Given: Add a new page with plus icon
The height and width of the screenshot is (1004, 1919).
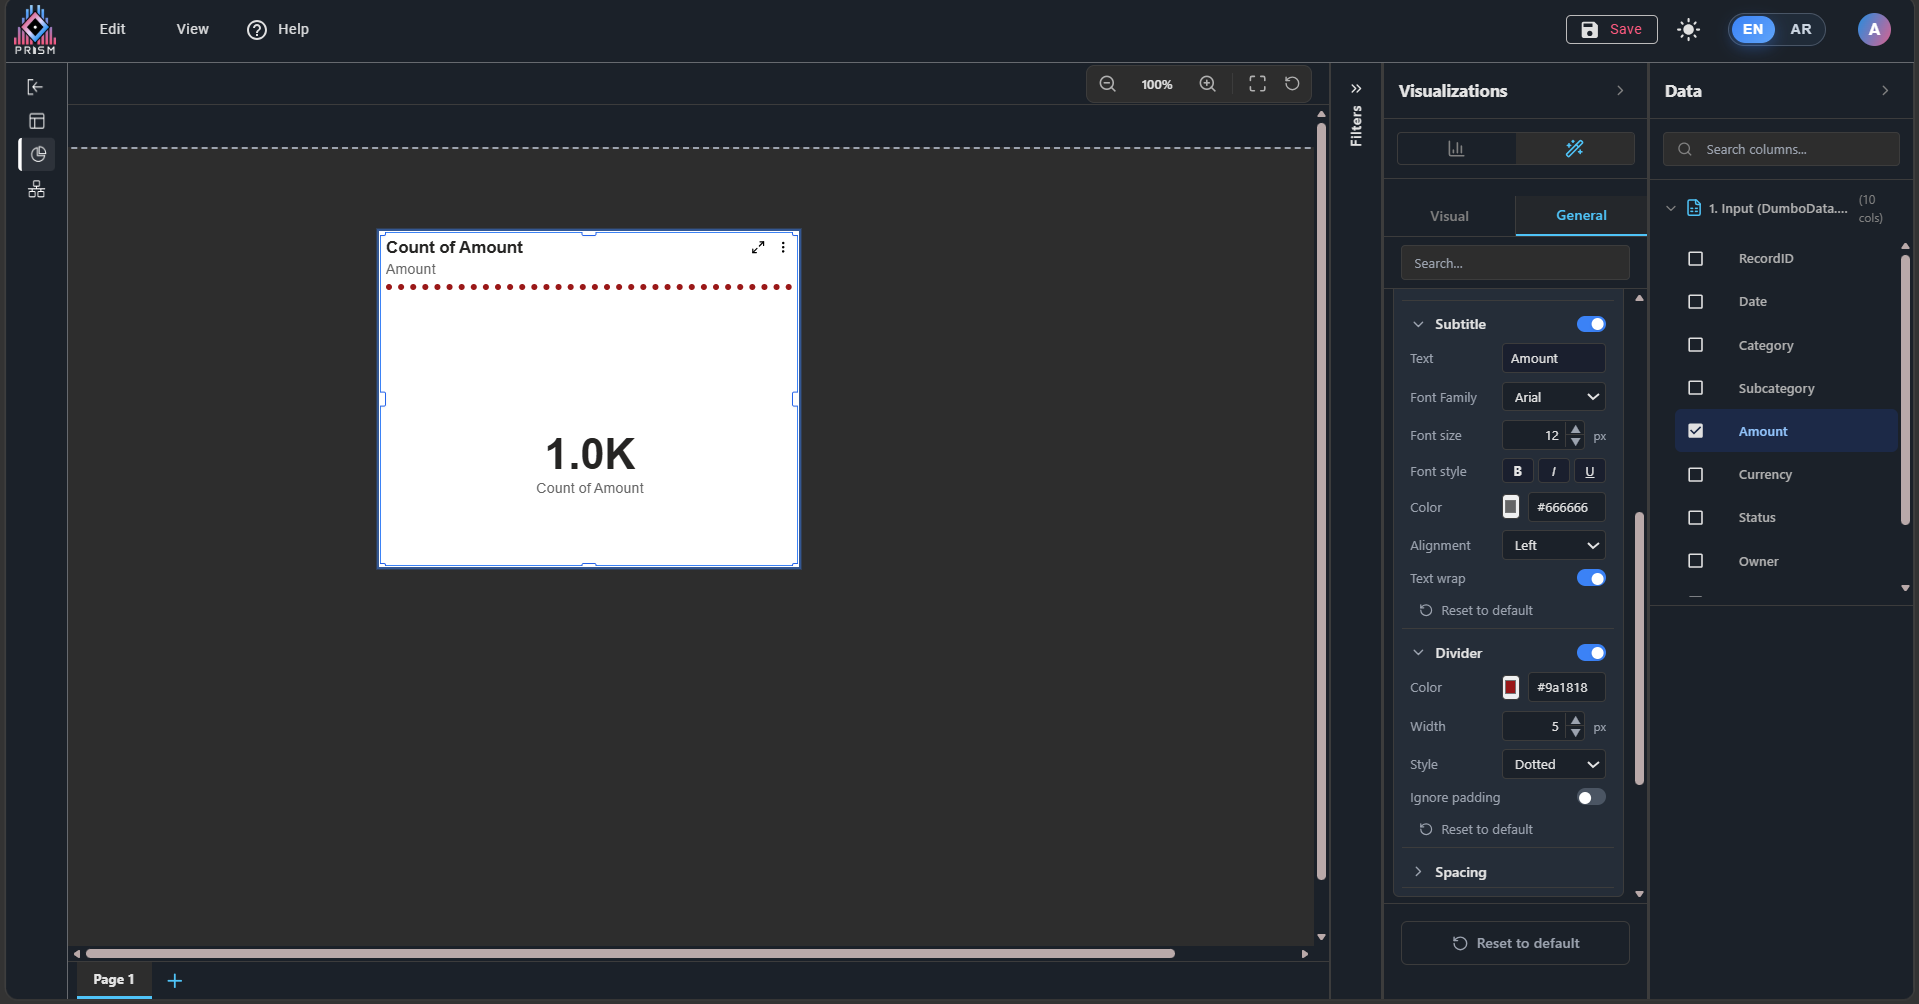Looking at the screenshot, I should [x=175, y=981].
